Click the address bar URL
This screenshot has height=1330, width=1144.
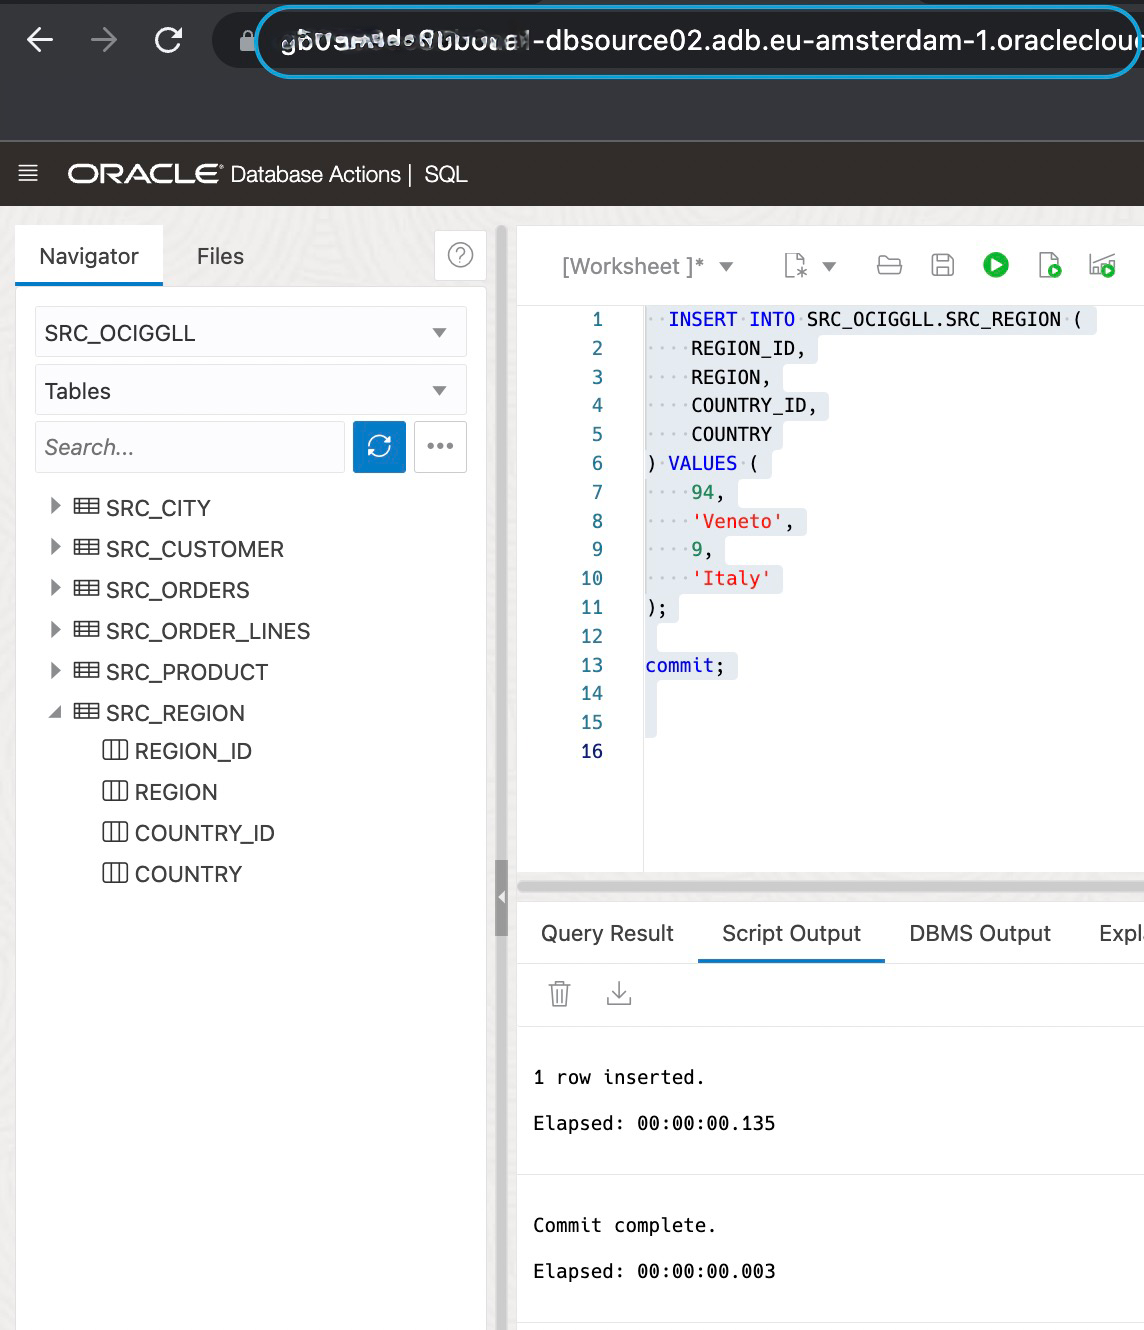699,41
